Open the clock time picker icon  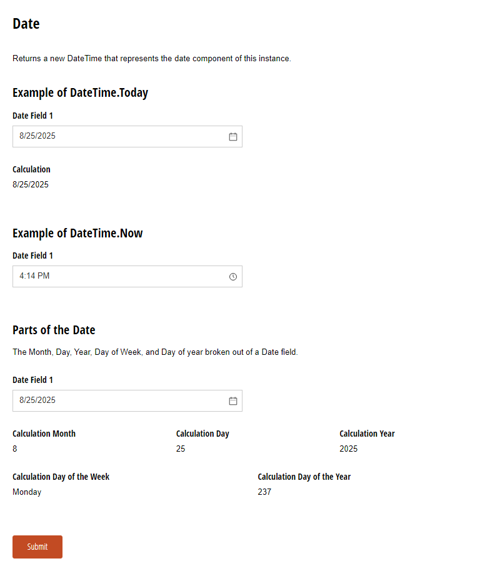click(233, 277)
